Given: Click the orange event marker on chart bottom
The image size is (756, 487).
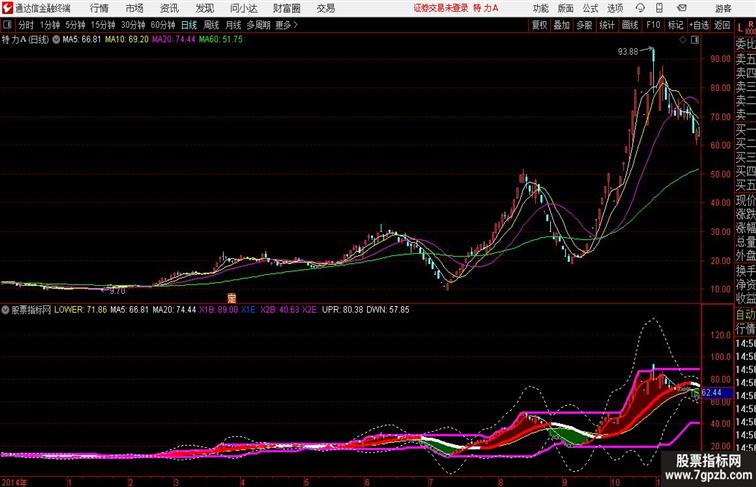Looking at the screenshot, I should pyautogui.click(x=231, y=298).
